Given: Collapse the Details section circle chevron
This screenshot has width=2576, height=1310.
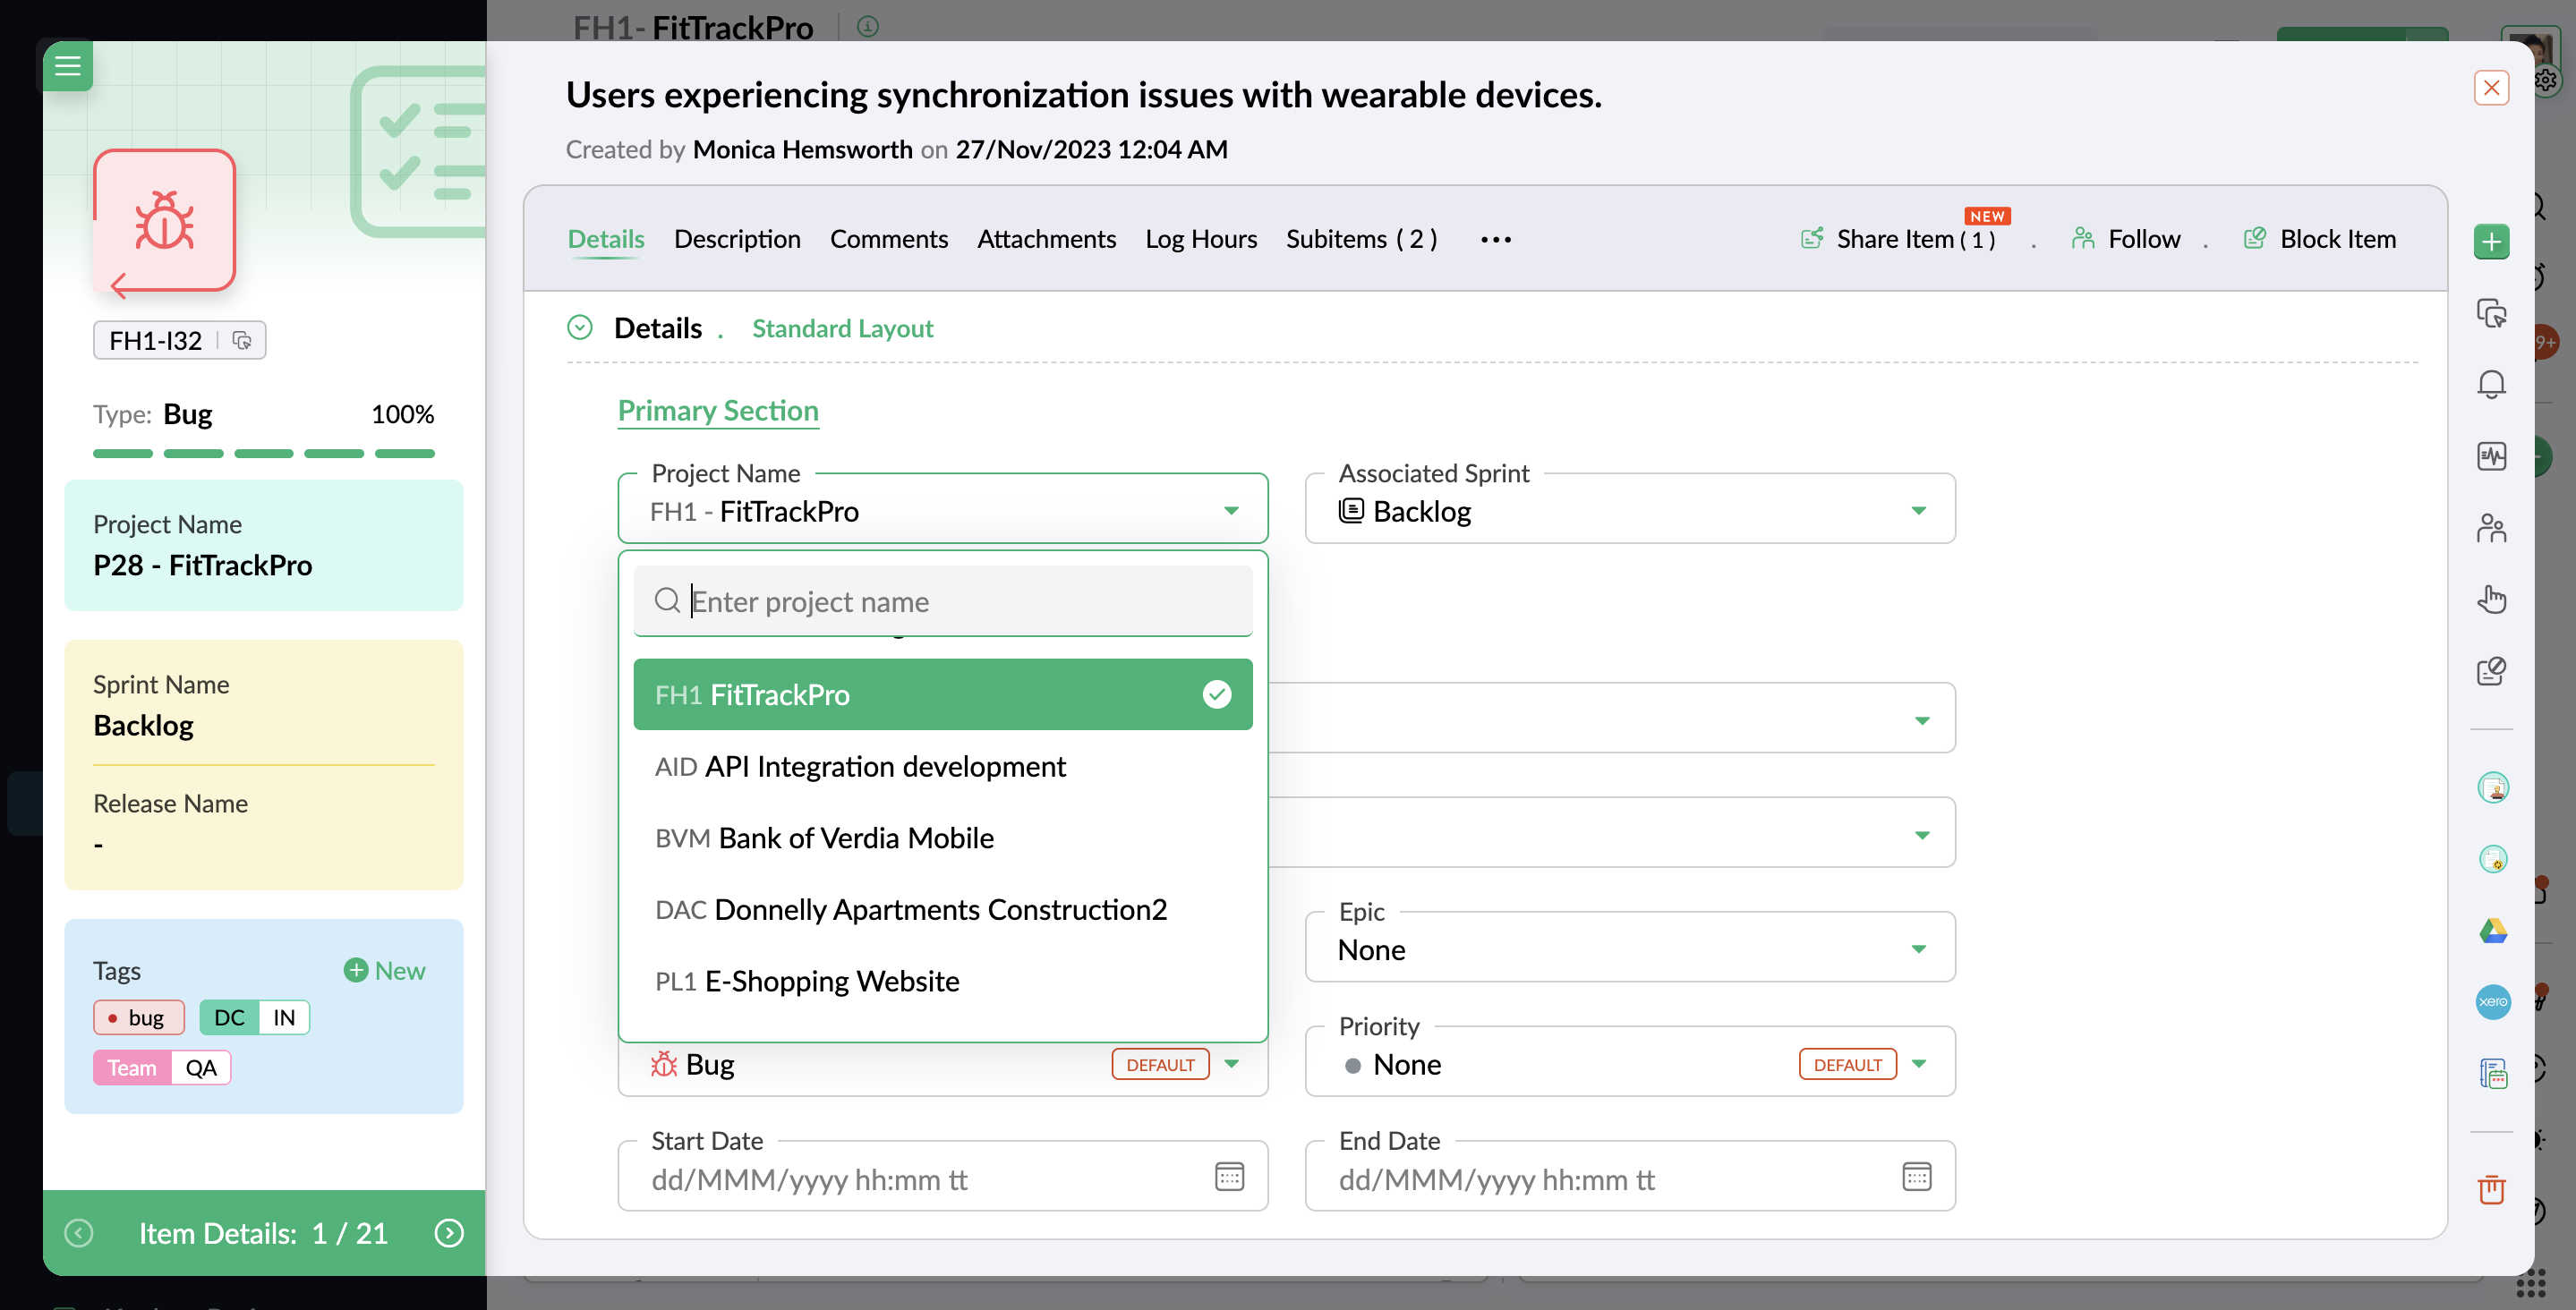Looking at the screenshot, I should [580, 327].
